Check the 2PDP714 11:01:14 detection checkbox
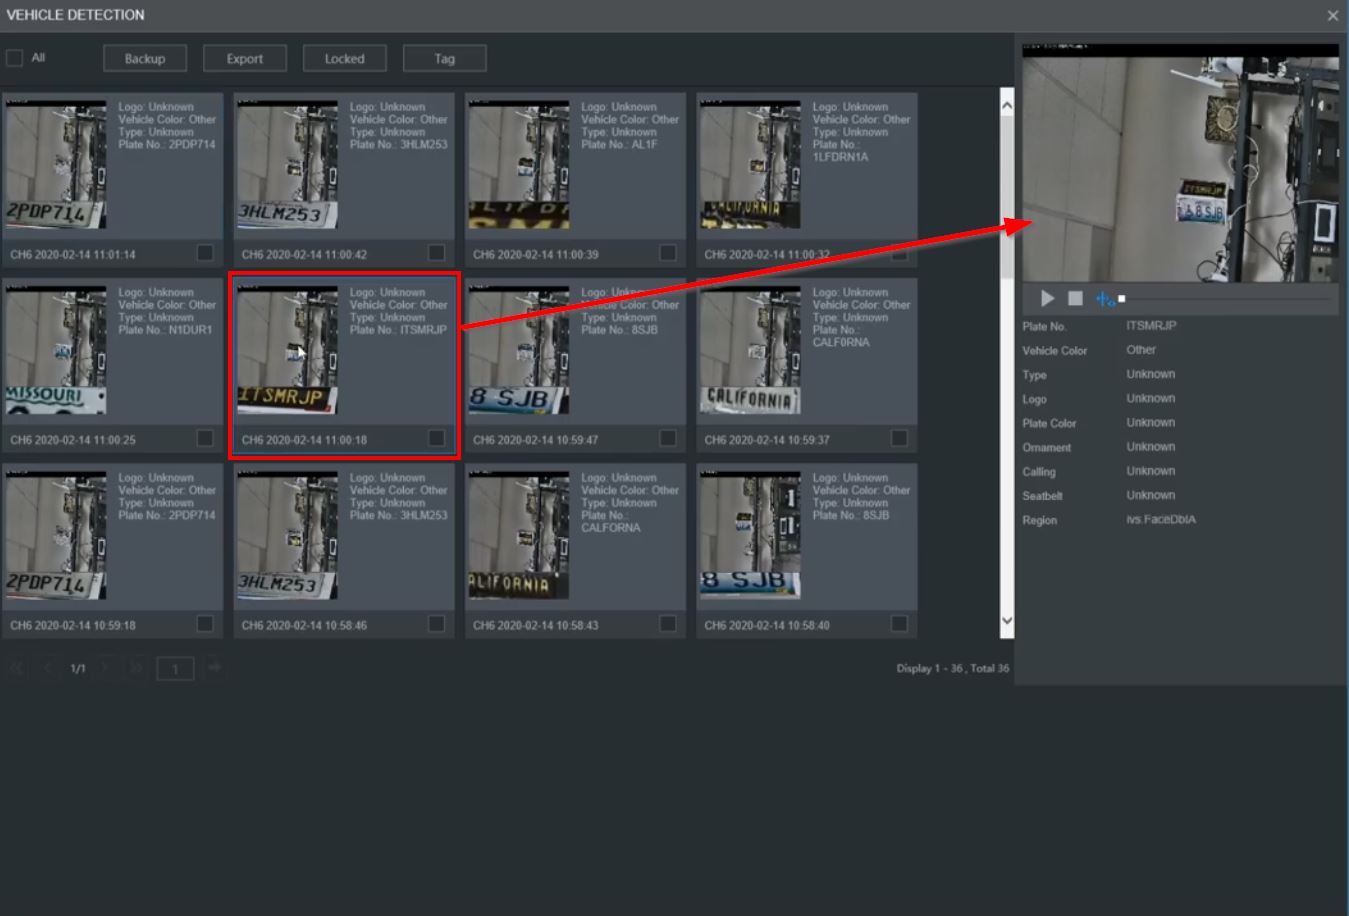1349x916 pixels. click(204, 254)
